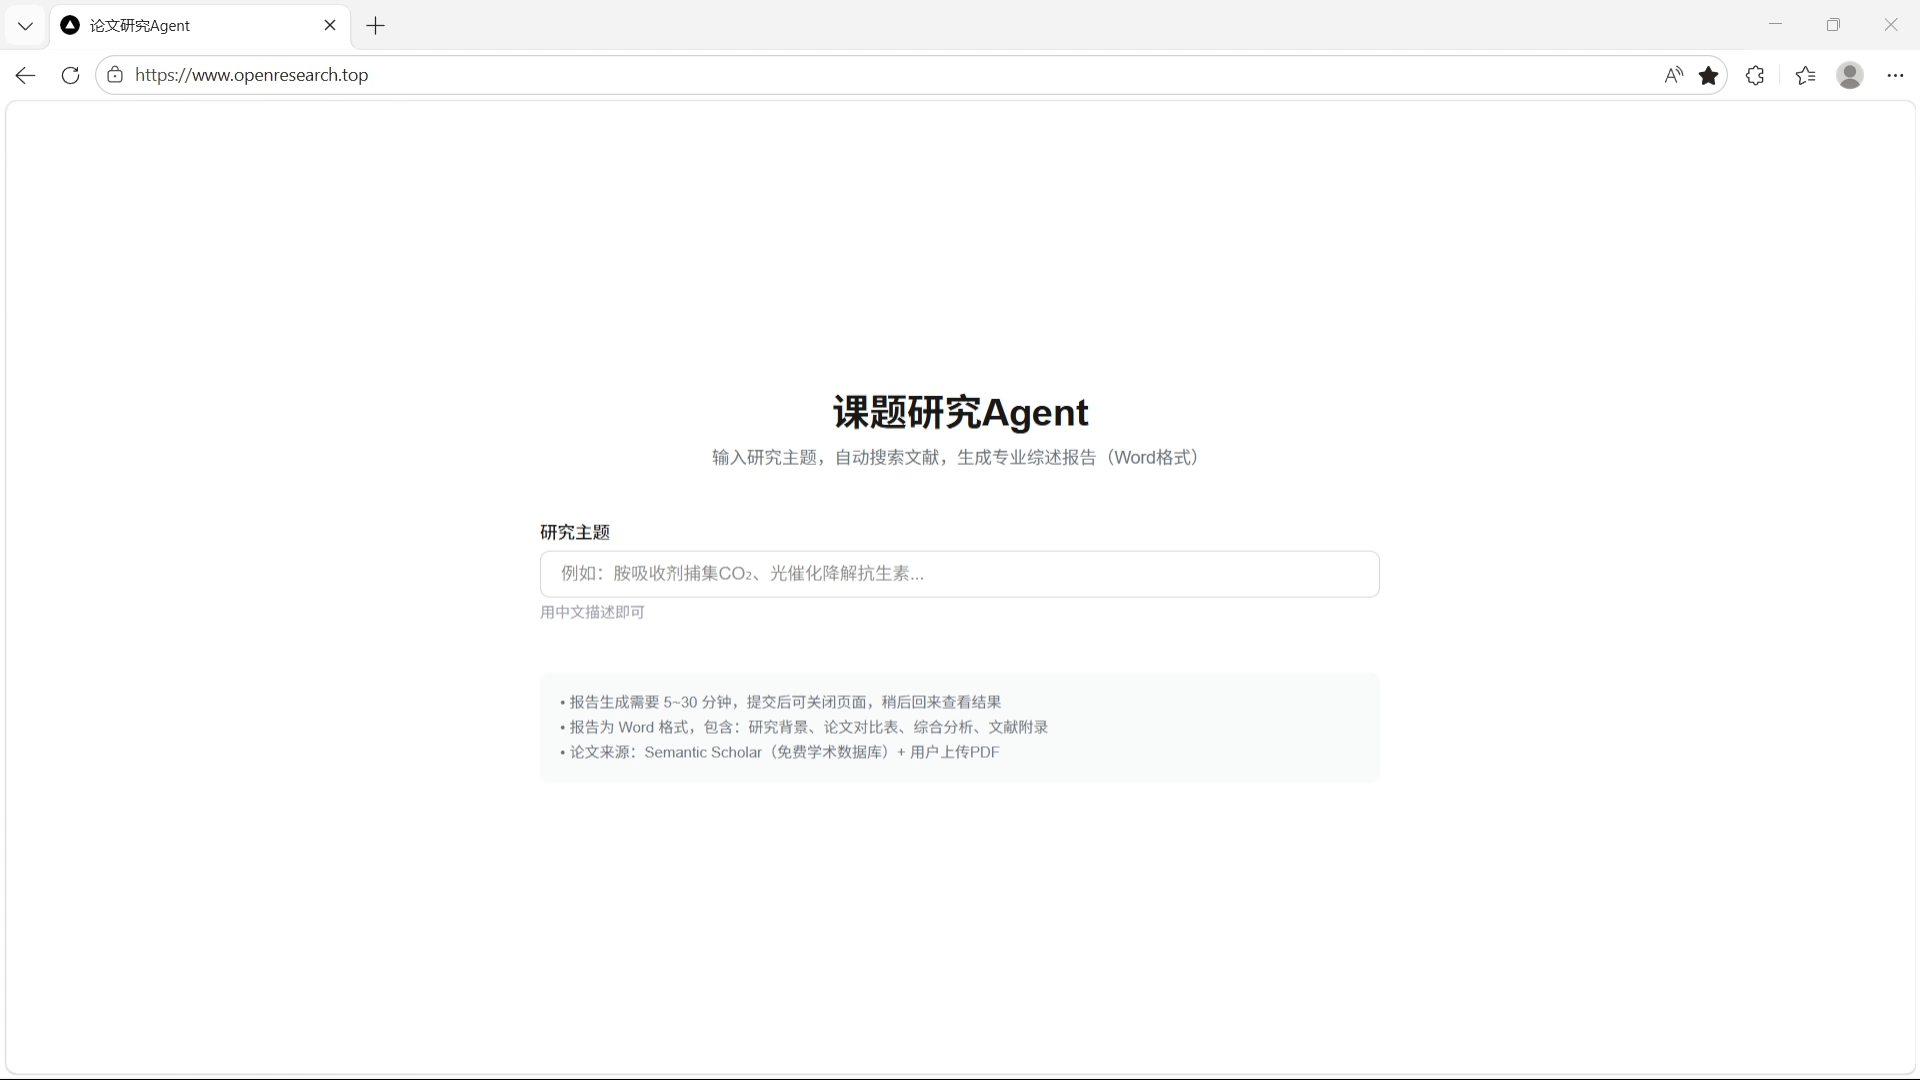Open browser Settings and more menu
1920x1080 pixels.
pos(1895,75)
